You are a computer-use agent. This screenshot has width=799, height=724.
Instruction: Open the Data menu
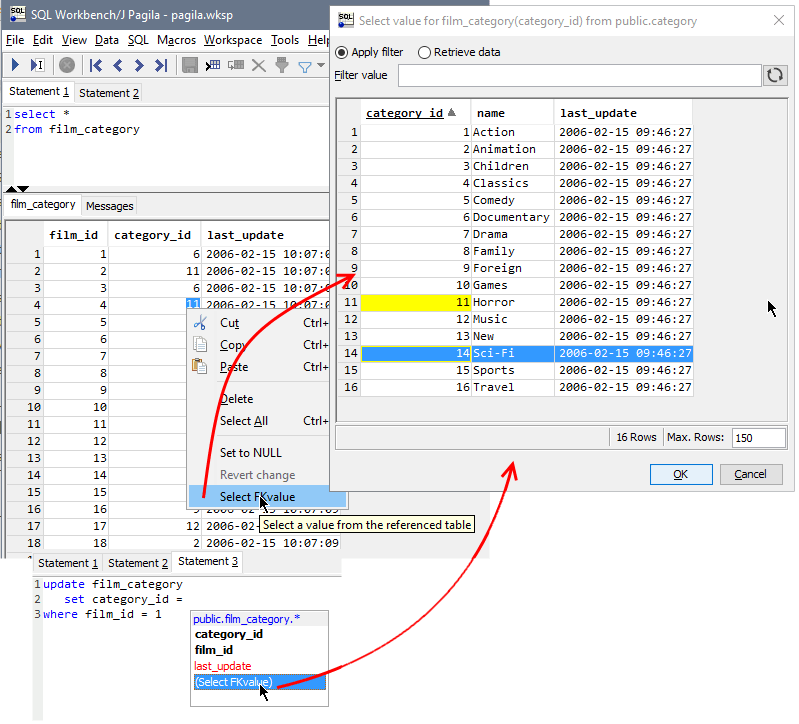click(106, 40)
